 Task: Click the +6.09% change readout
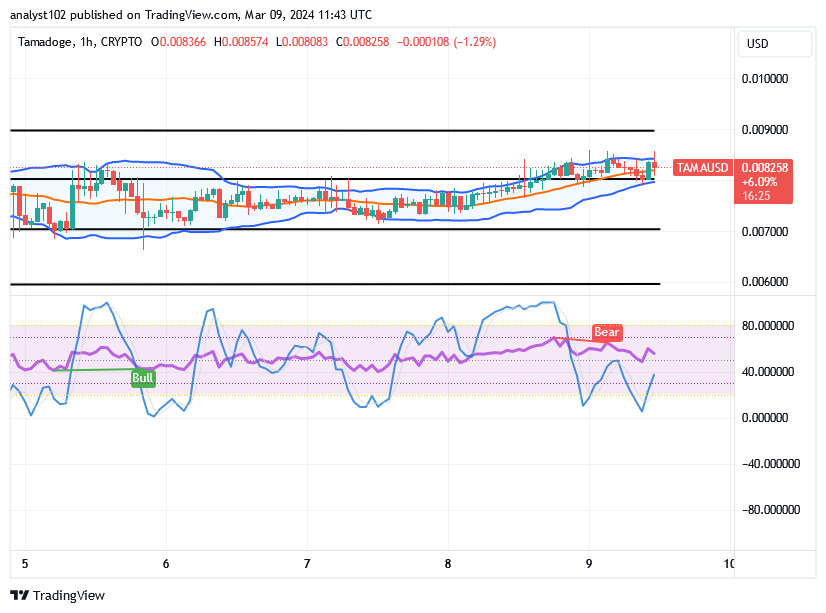pyautogui.click(x=759, y=182)
